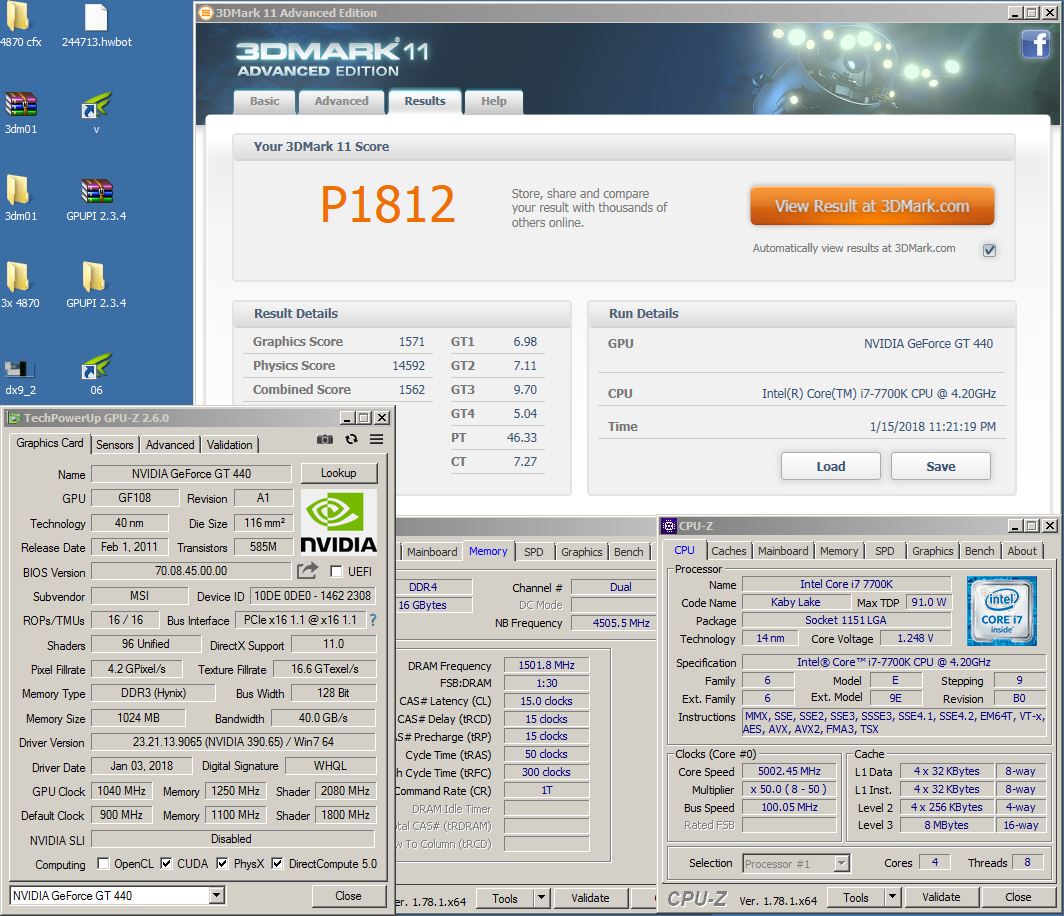The width and height of the screenshot is (1064, 916).
Task: Click the Lookup button in GPU-Z
Action: coord(339,473)
